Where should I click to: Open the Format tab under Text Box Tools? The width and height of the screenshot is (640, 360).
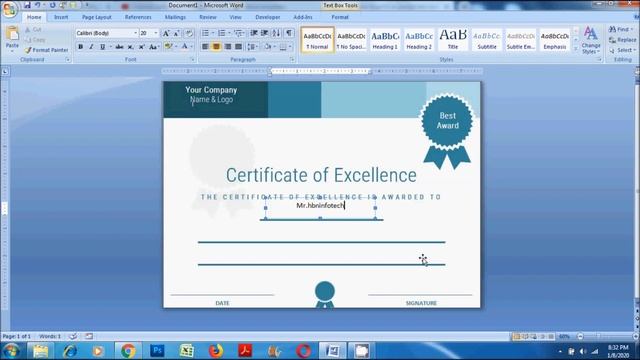click(340, 17)
